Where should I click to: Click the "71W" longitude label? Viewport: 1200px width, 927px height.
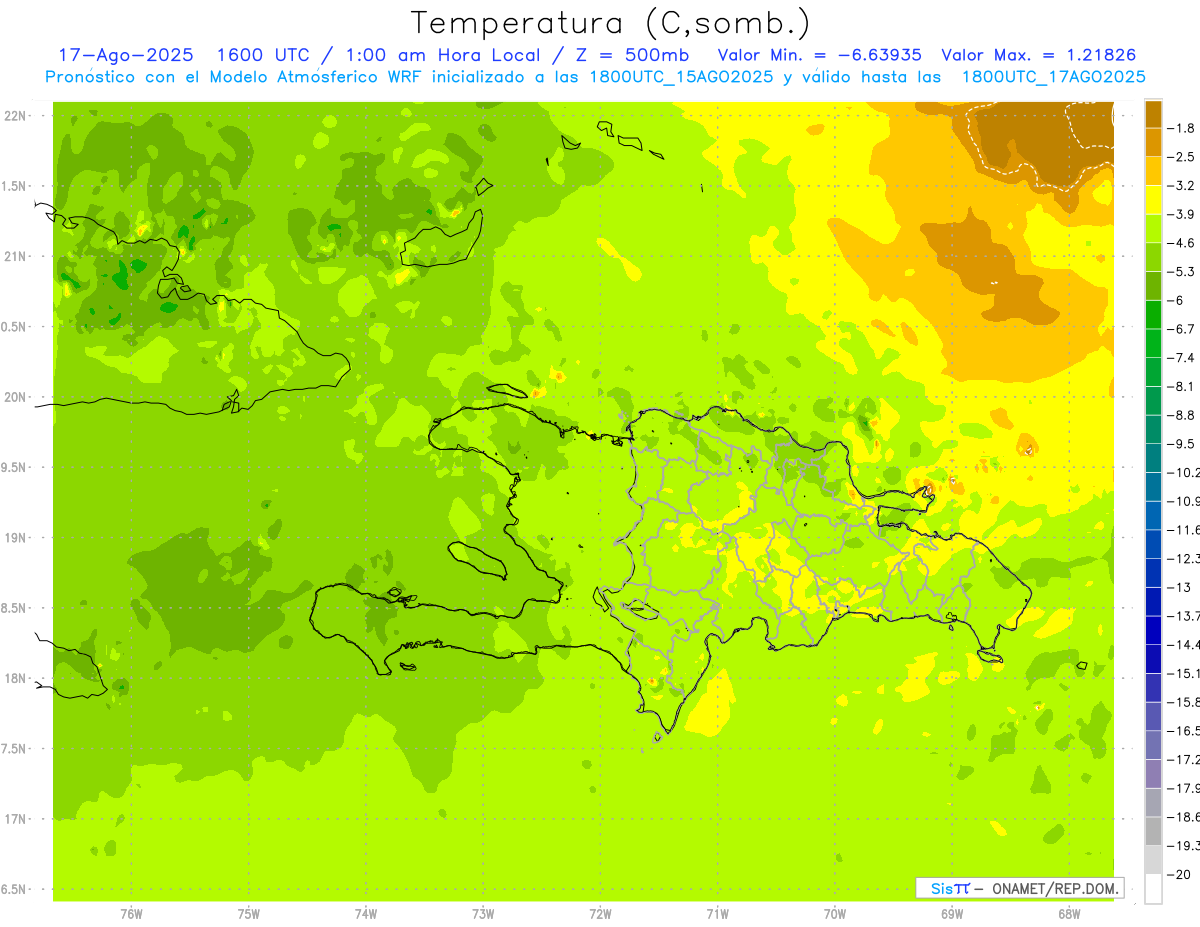717,914
